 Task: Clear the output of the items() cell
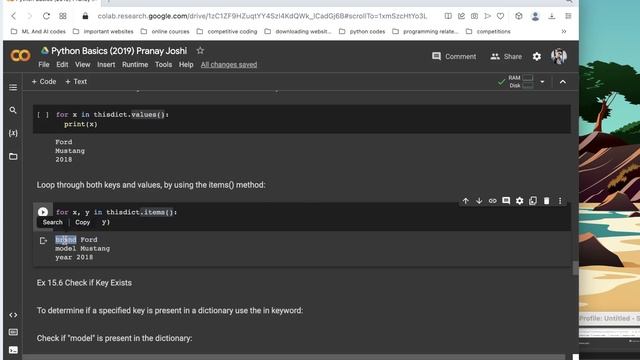click(x=43, y=240)
